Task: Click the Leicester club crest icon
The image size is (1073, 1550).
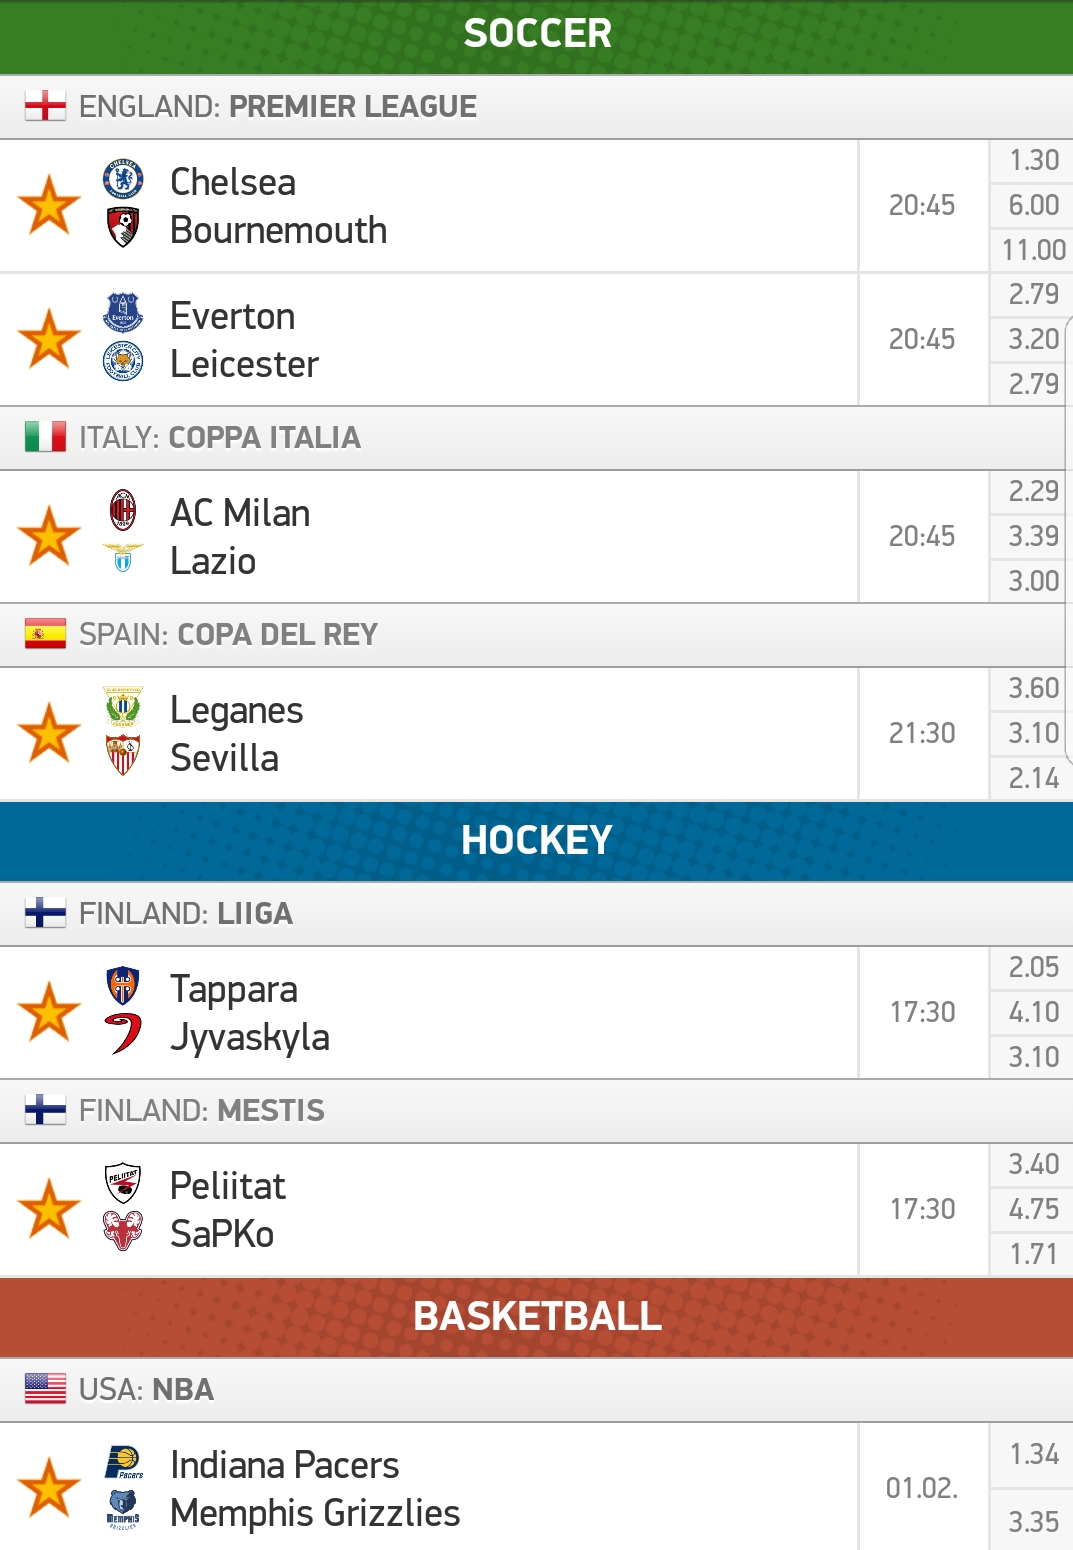Action: coord(123,361)
